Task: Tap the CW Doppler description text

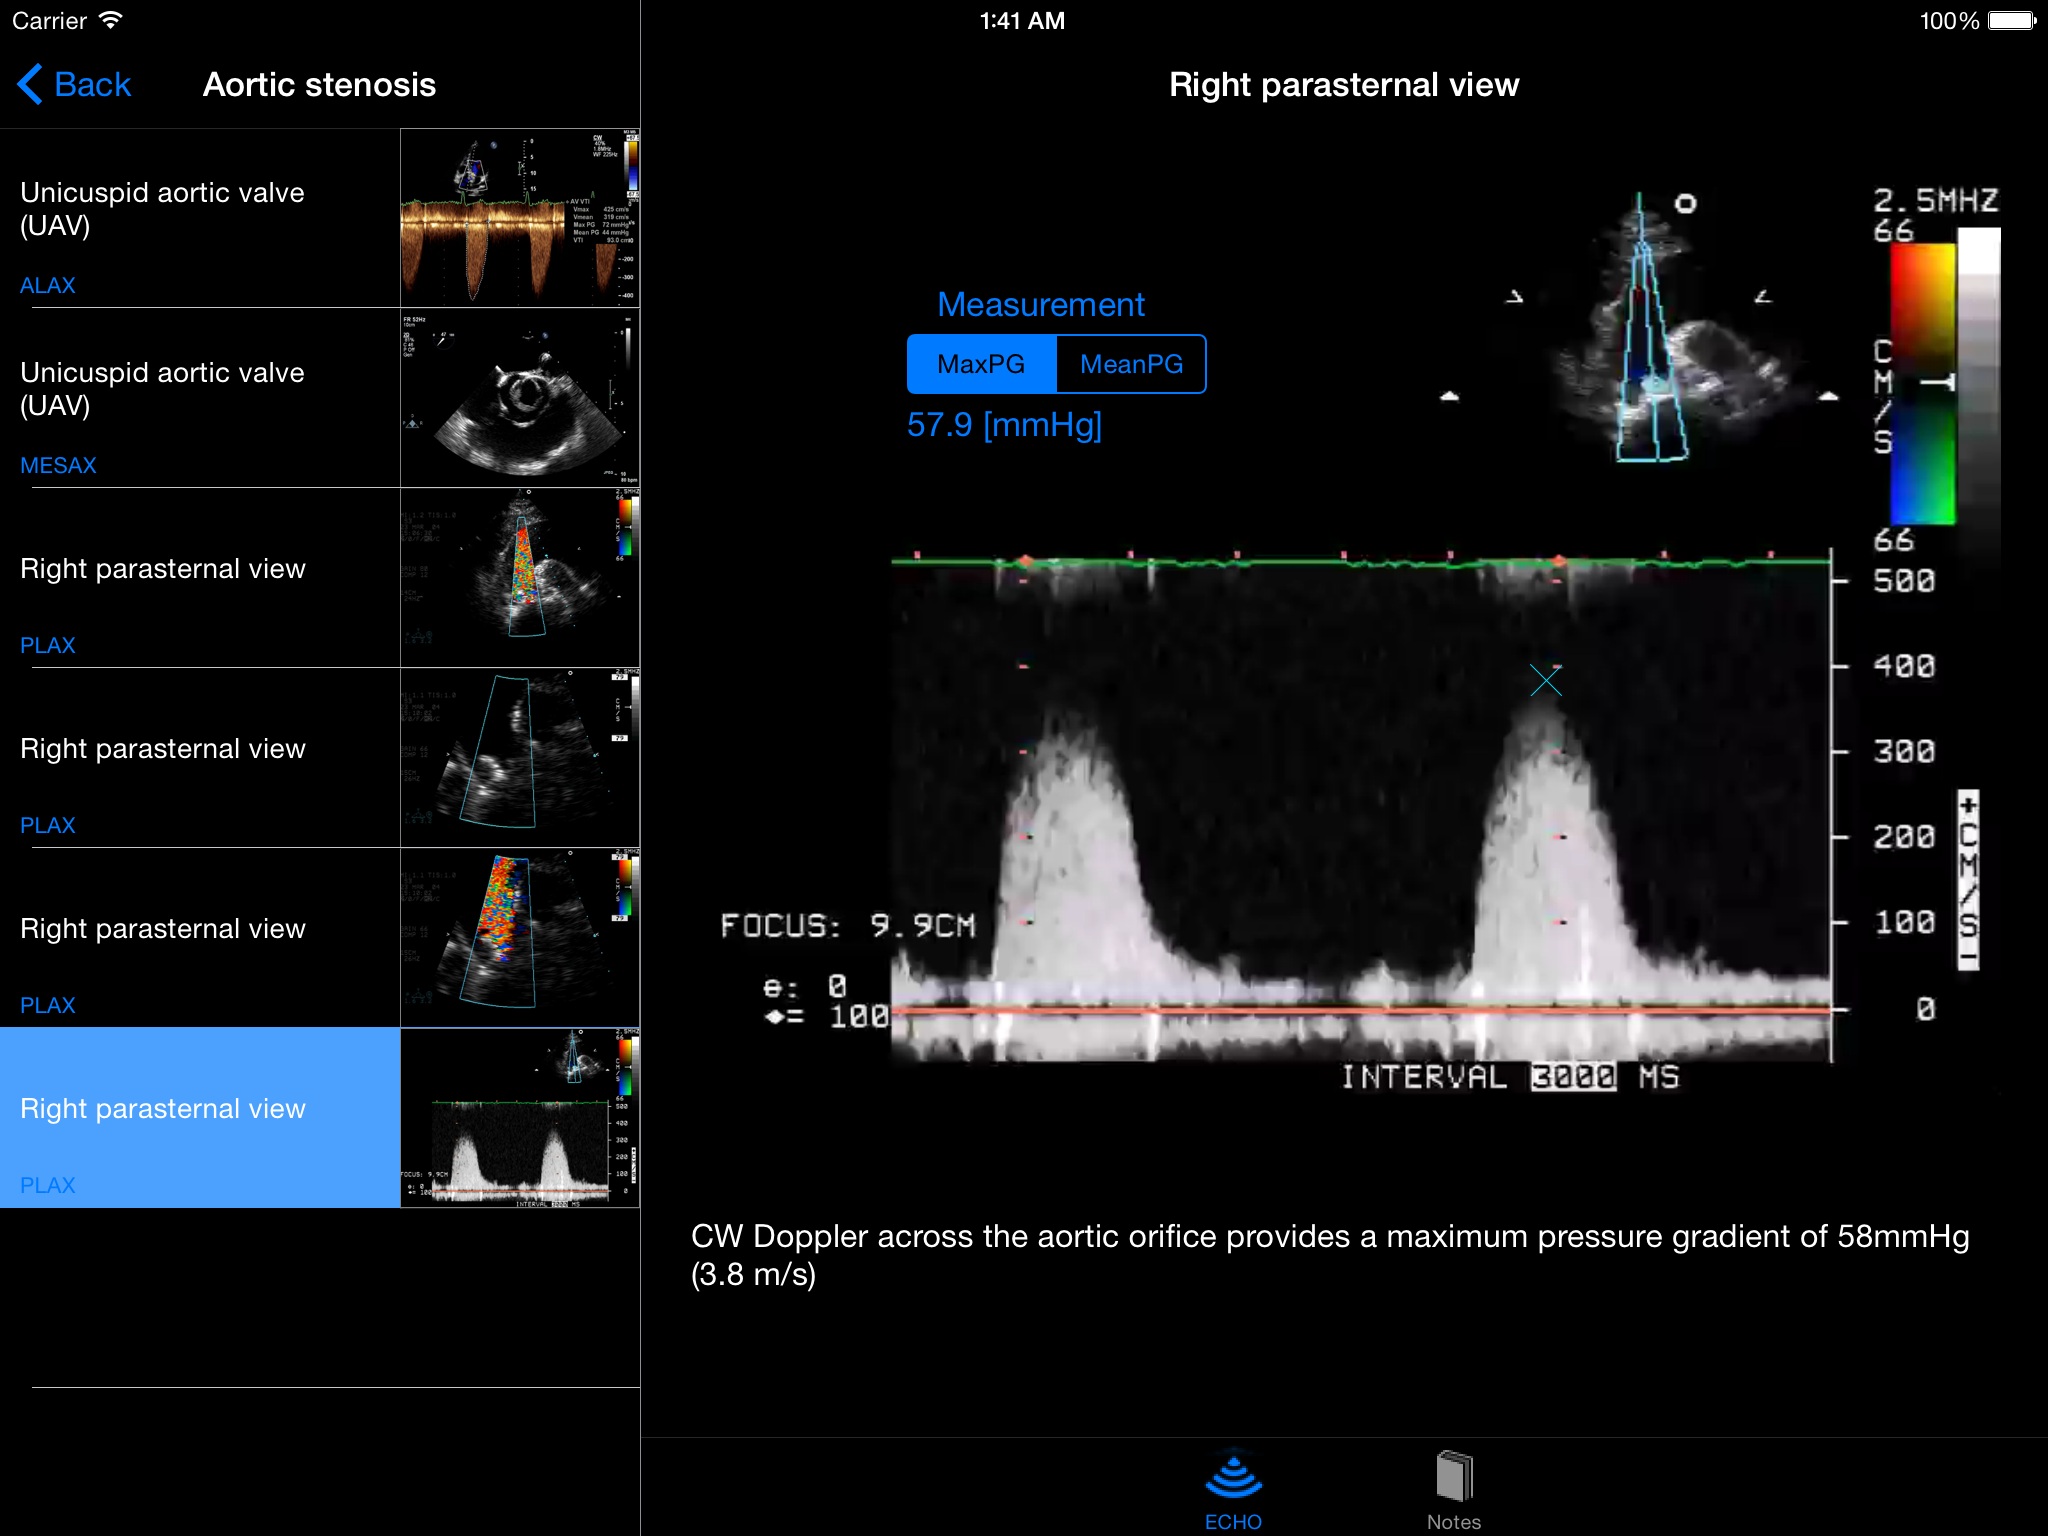Action: (x=1330, y=1255)
